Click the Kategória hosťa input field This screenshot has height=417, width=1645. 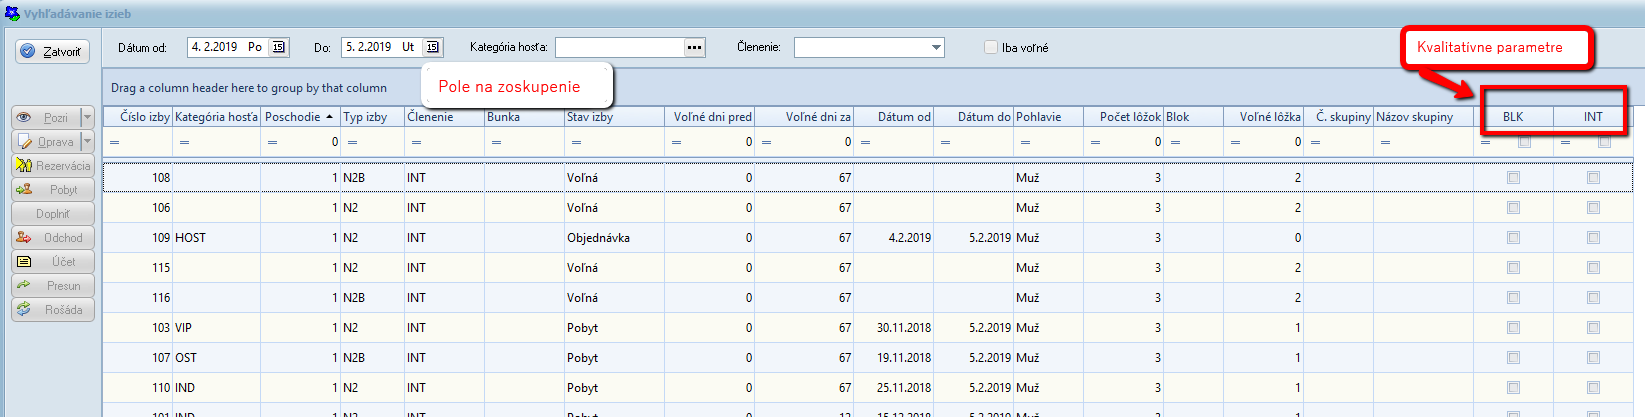[x=619, y=47]
